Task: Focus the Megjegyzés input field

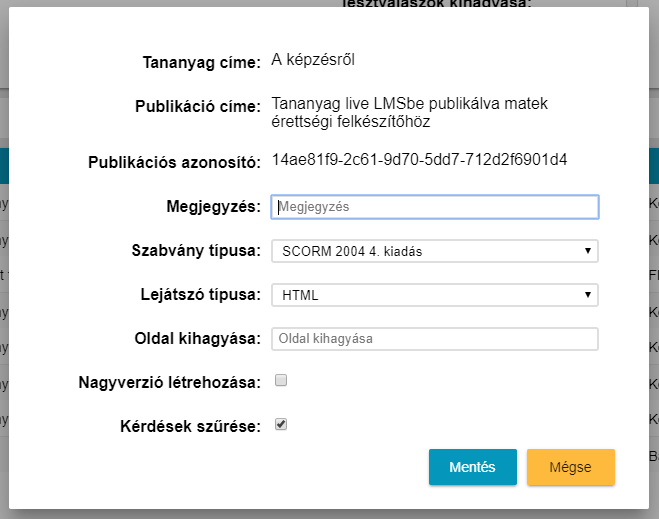Action: tap(435, 207)
